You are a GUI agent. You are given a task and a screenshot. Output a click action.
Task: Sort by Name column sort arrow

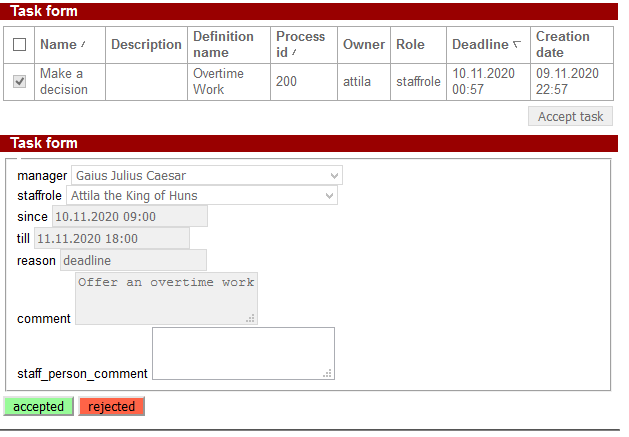[83, 45]
